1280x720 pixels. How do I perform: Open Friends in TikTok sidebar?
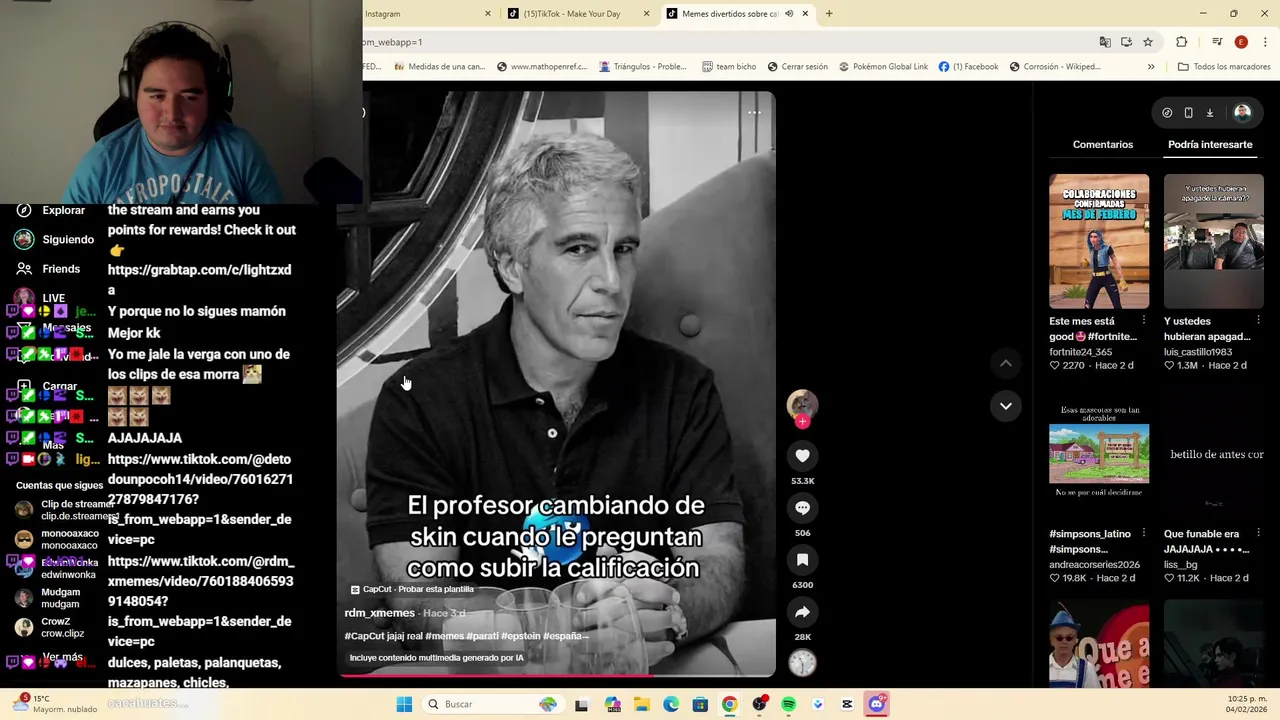[48, 269]
